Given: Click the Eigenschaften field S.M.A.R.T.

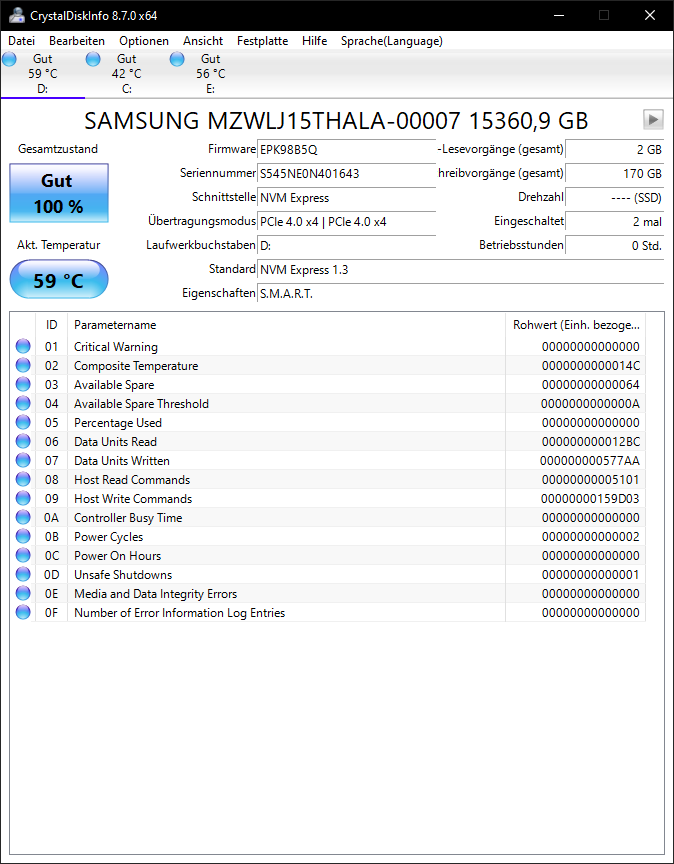Looking at the screenshot, I should pyautogui.click(x=461, y=294).
